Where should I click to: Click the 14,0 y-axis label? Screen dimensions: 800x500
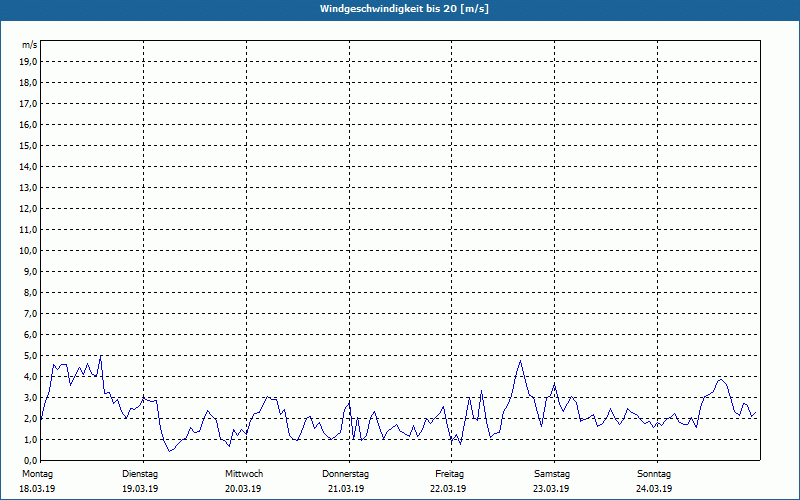tap(28, 166)
